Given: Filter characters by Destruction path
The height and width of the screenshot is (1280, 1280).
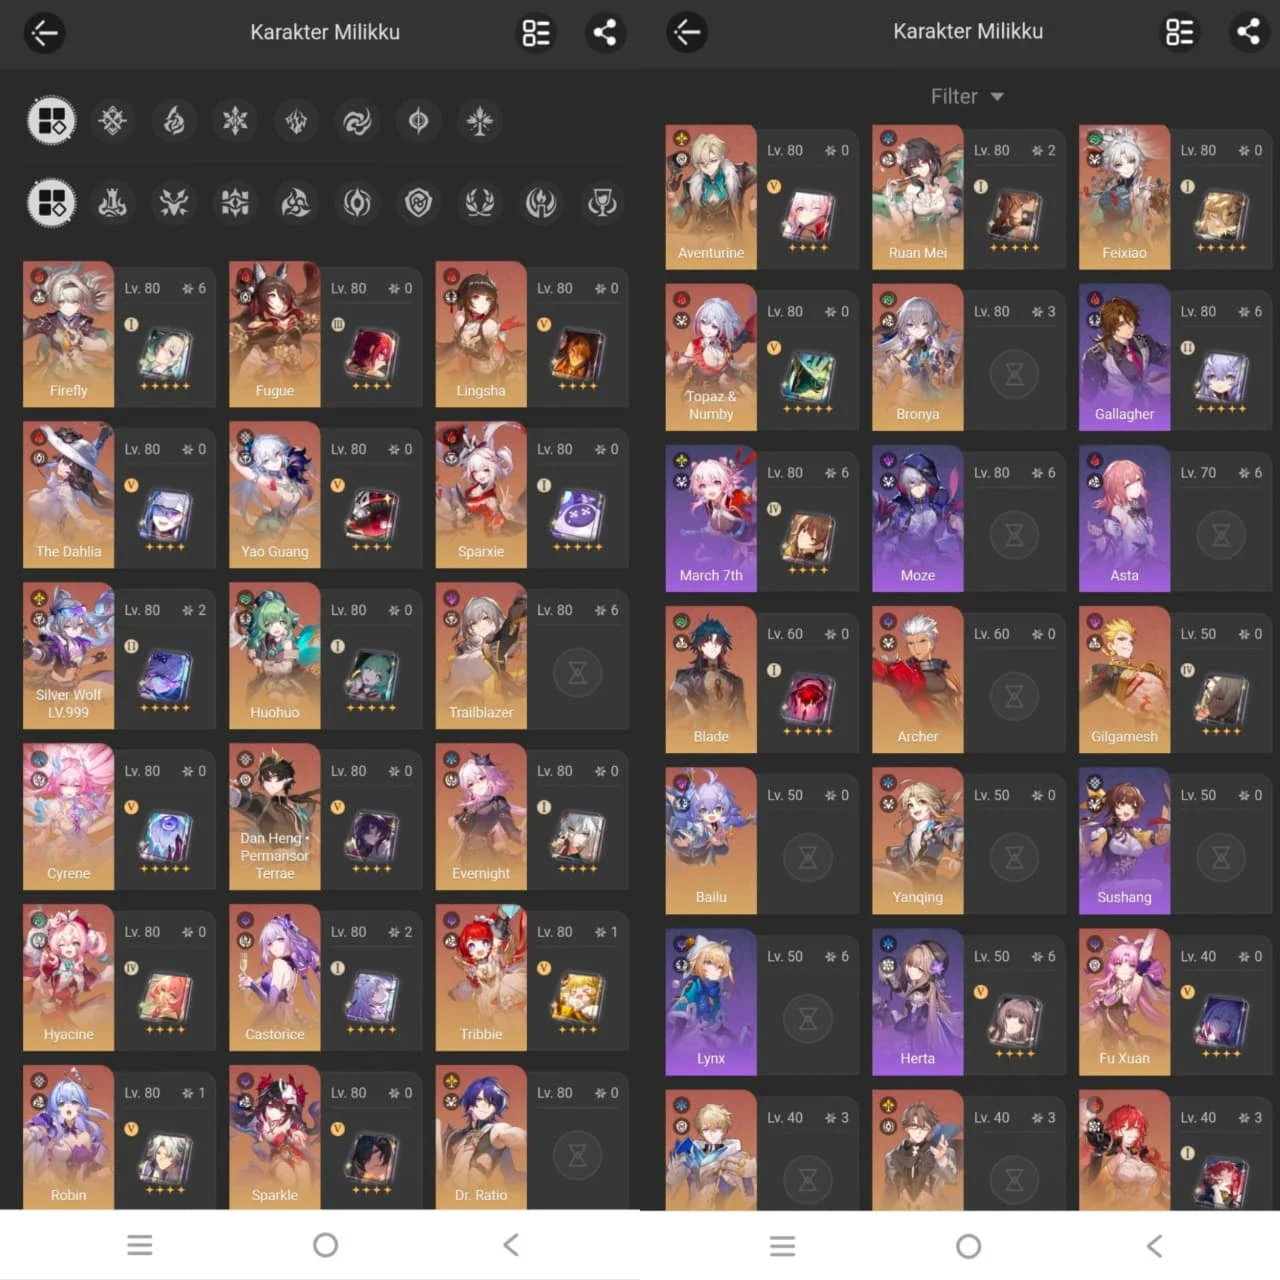Looking at the screenshot, I should tap(112, 203).
